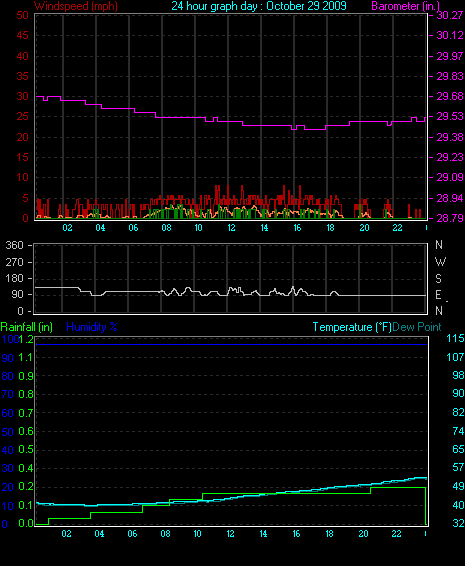Click temperature axis value 115
The image size is (465, 566).
point(455,338)
